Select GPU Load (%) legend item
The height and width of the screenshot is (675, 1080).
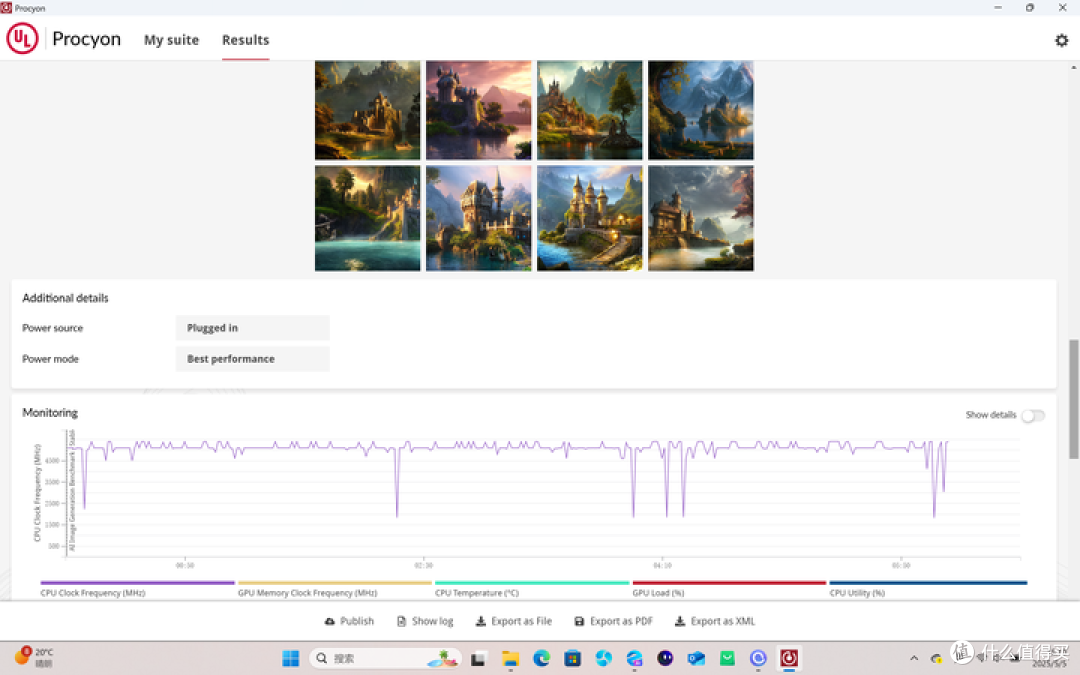(729, 589)
